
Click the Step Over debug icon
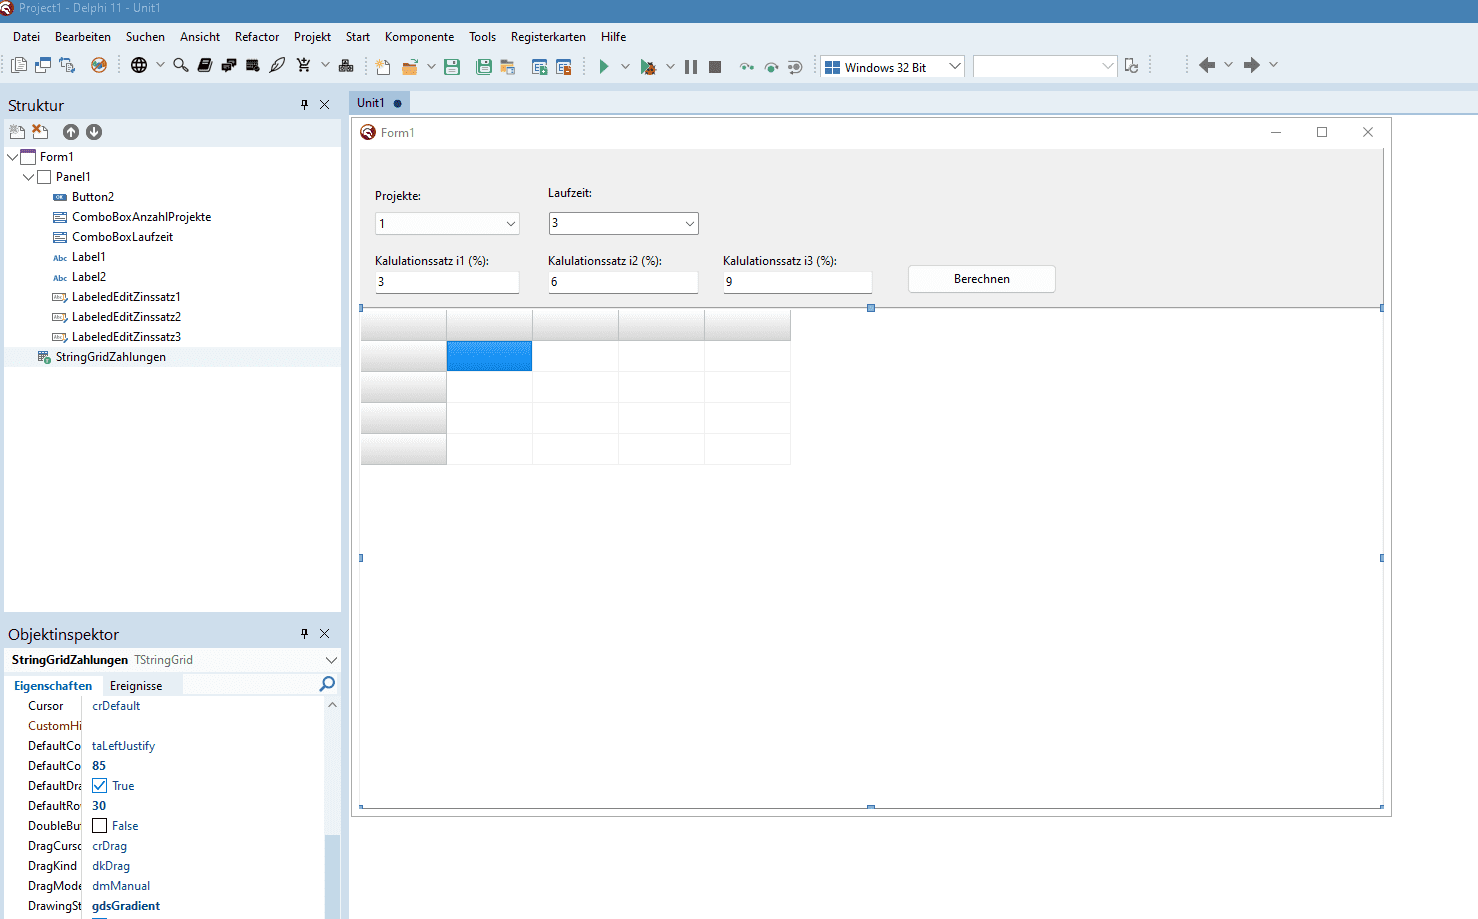771,67
